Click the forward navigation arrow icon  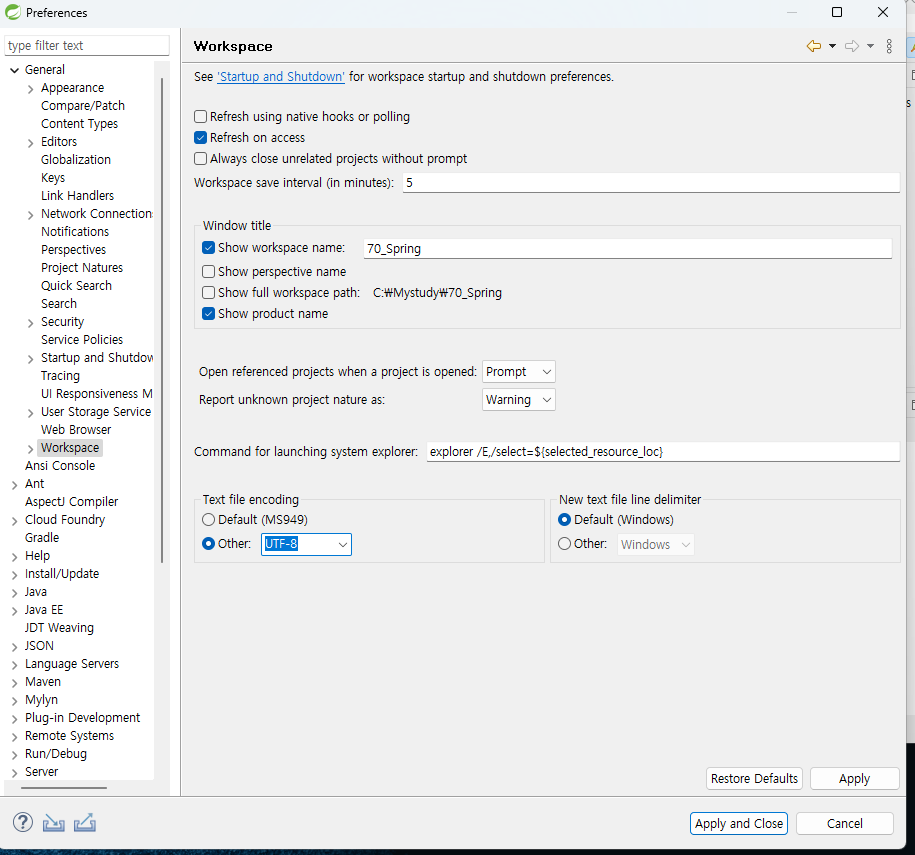[852, 46]
